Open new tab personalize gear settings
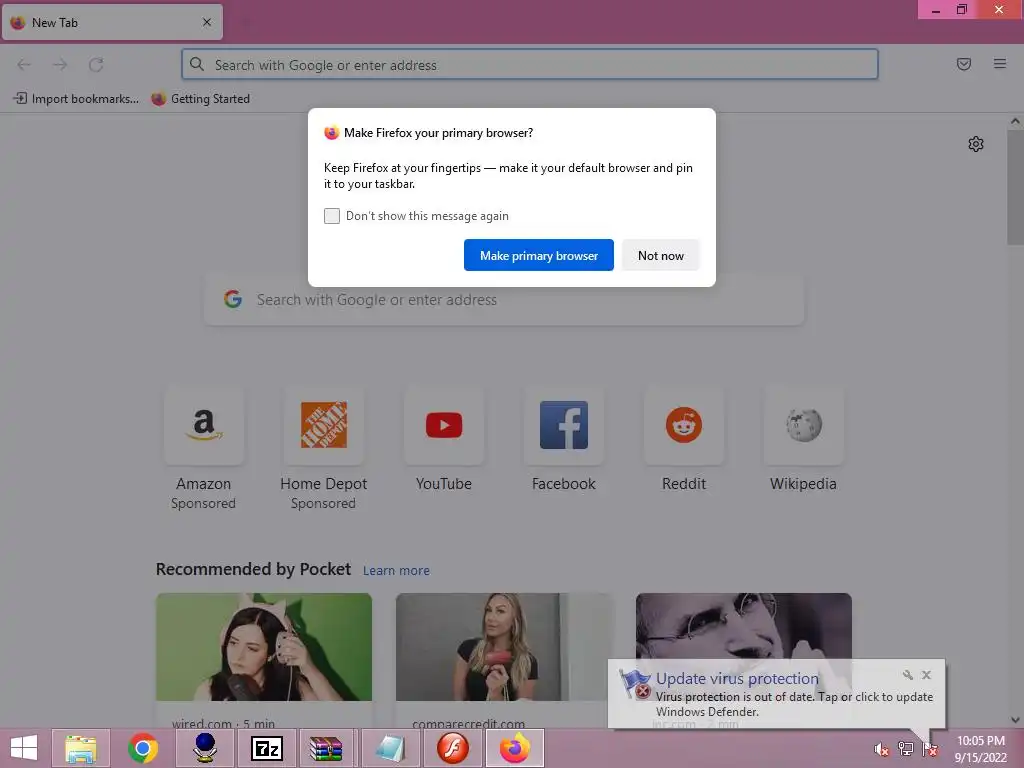 tap(976, 144)
